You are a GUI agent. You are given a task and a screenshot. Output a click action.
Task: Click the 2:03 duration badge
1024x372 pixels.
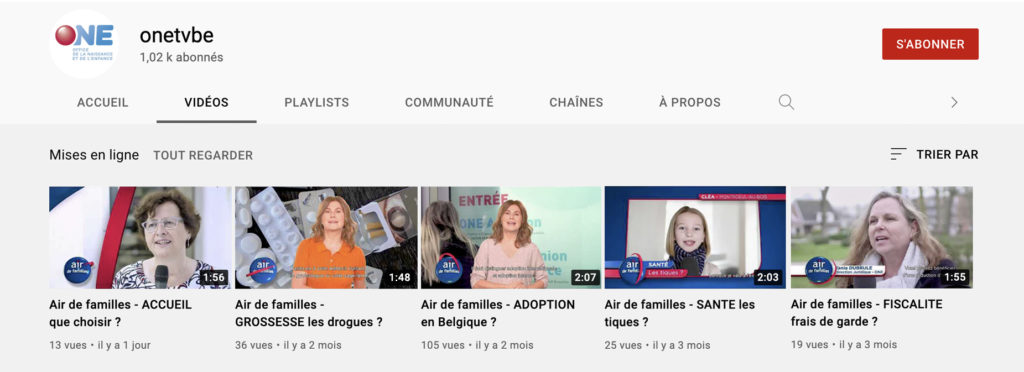[x=768, y=277]
